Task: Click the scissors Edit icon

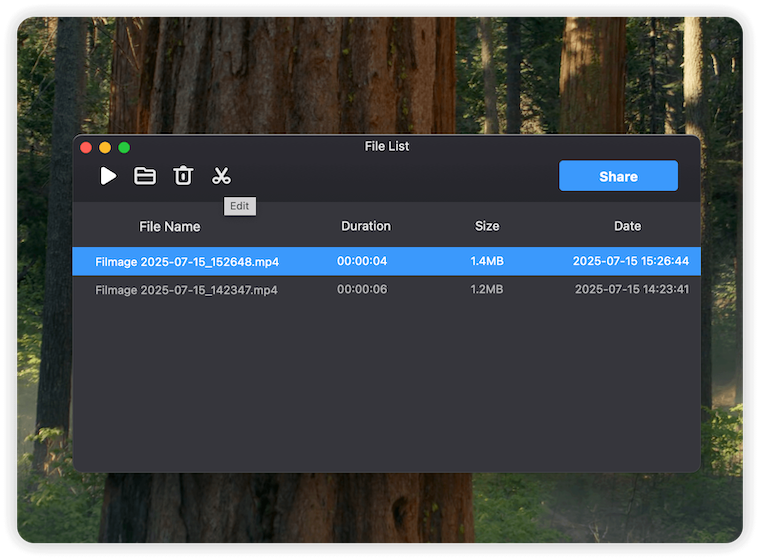Action: click(x=221, y=176)
